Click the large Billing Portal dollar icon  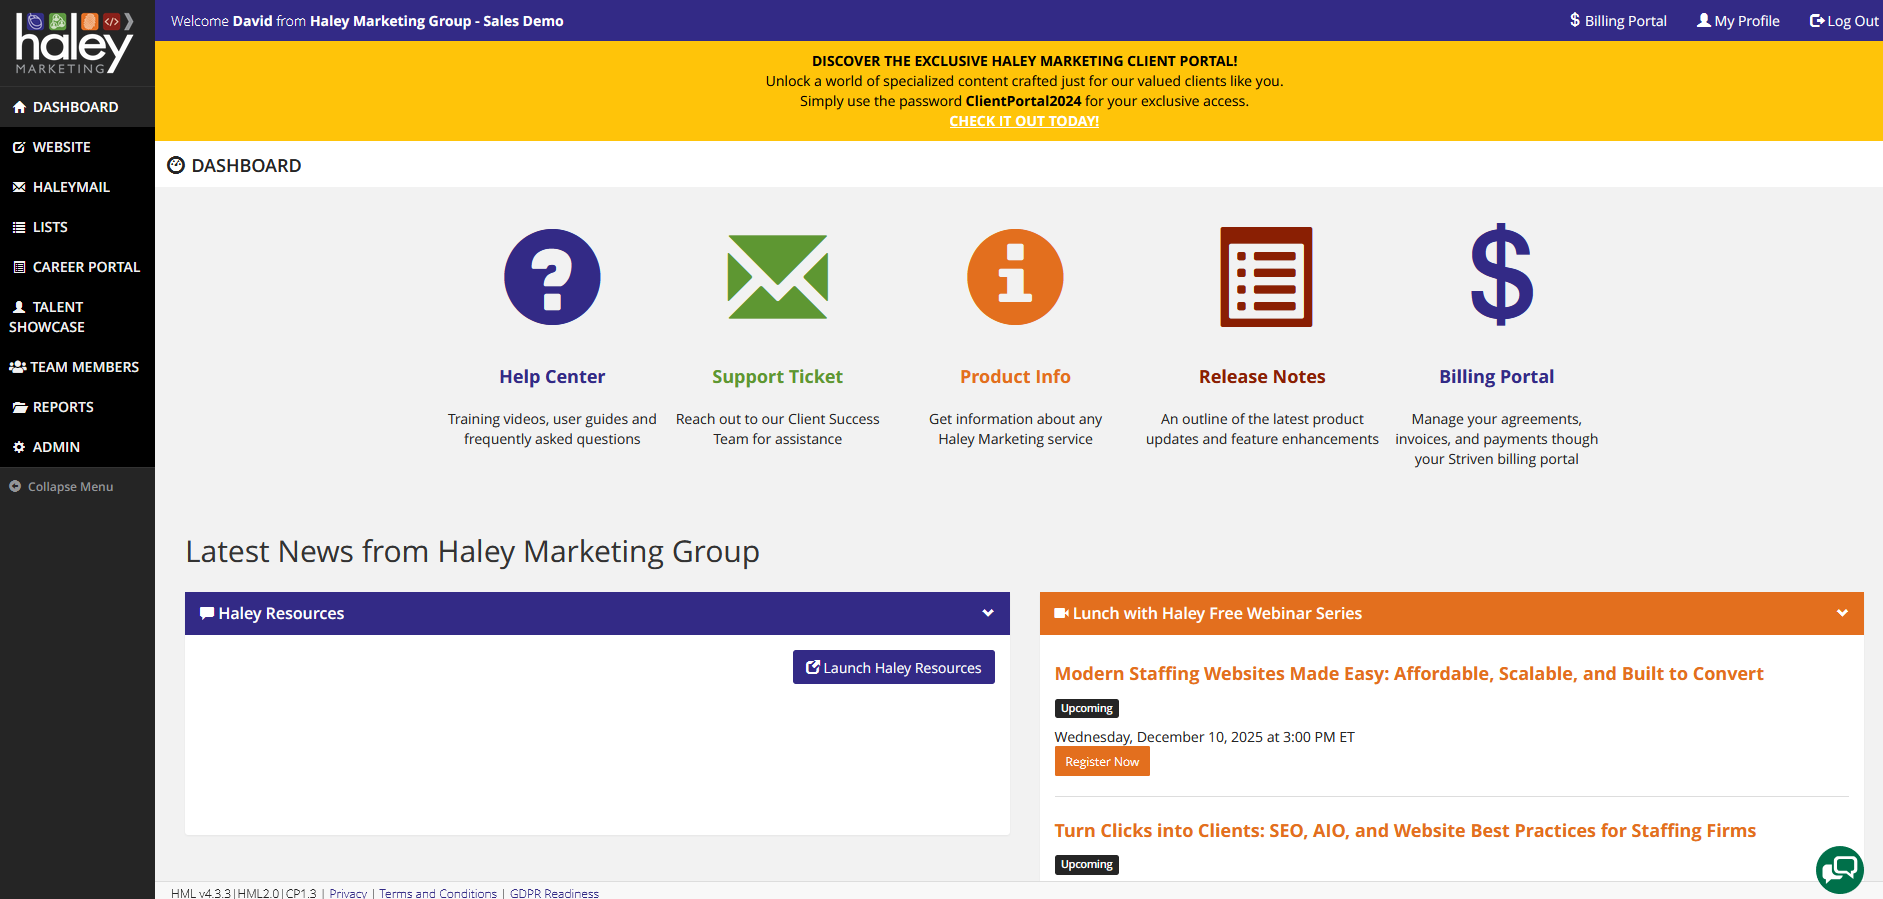click(x=1501, y=275)
